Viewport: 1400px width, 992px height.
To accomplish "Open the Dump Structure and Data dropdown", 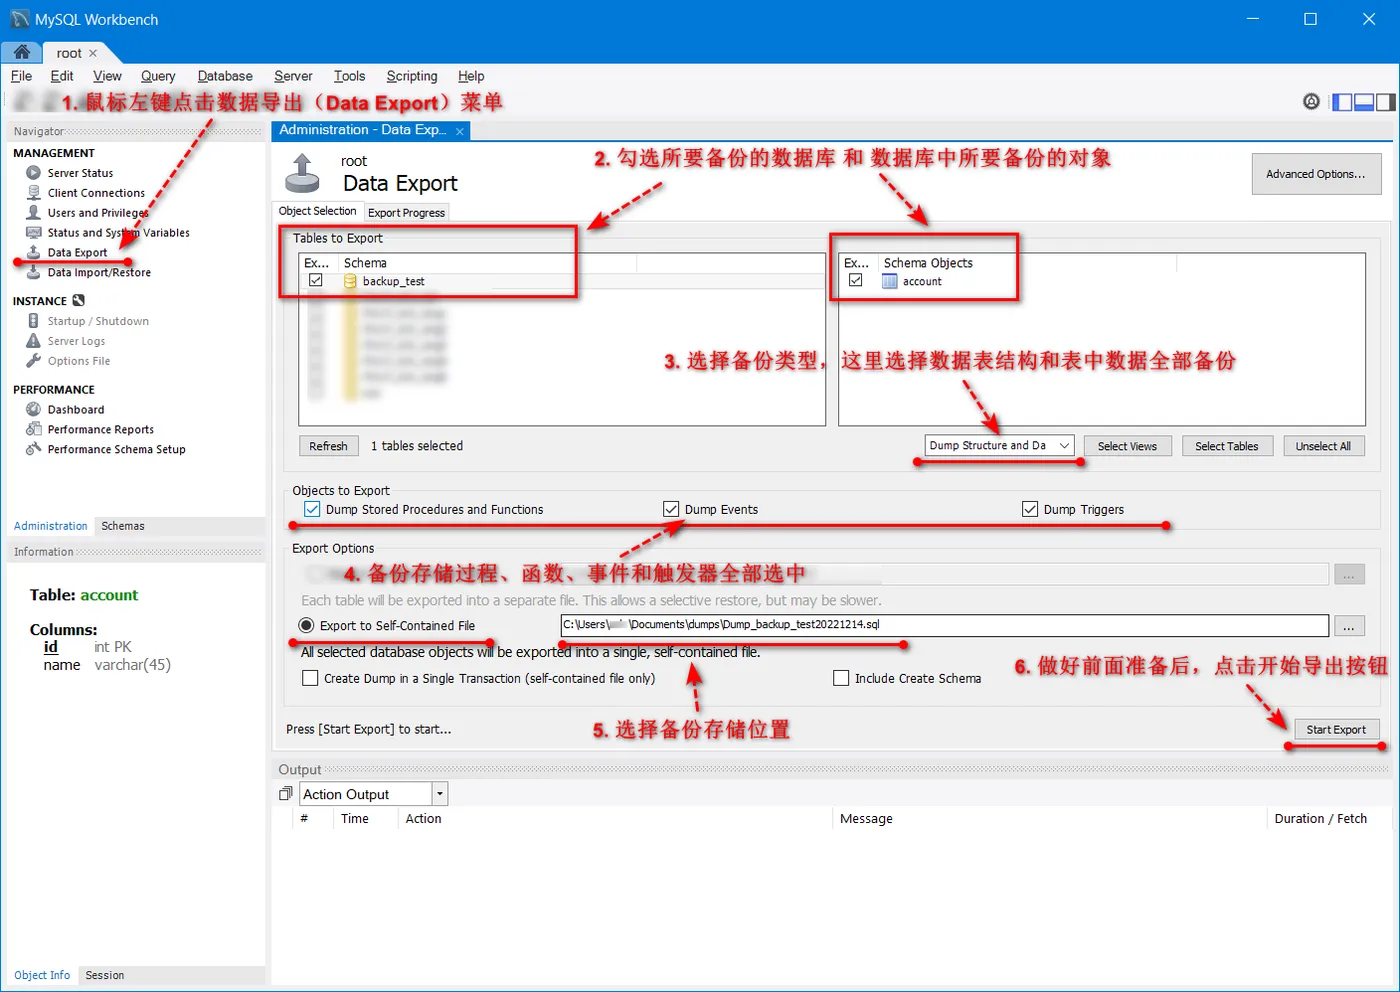I will [x=1000, y=446].
